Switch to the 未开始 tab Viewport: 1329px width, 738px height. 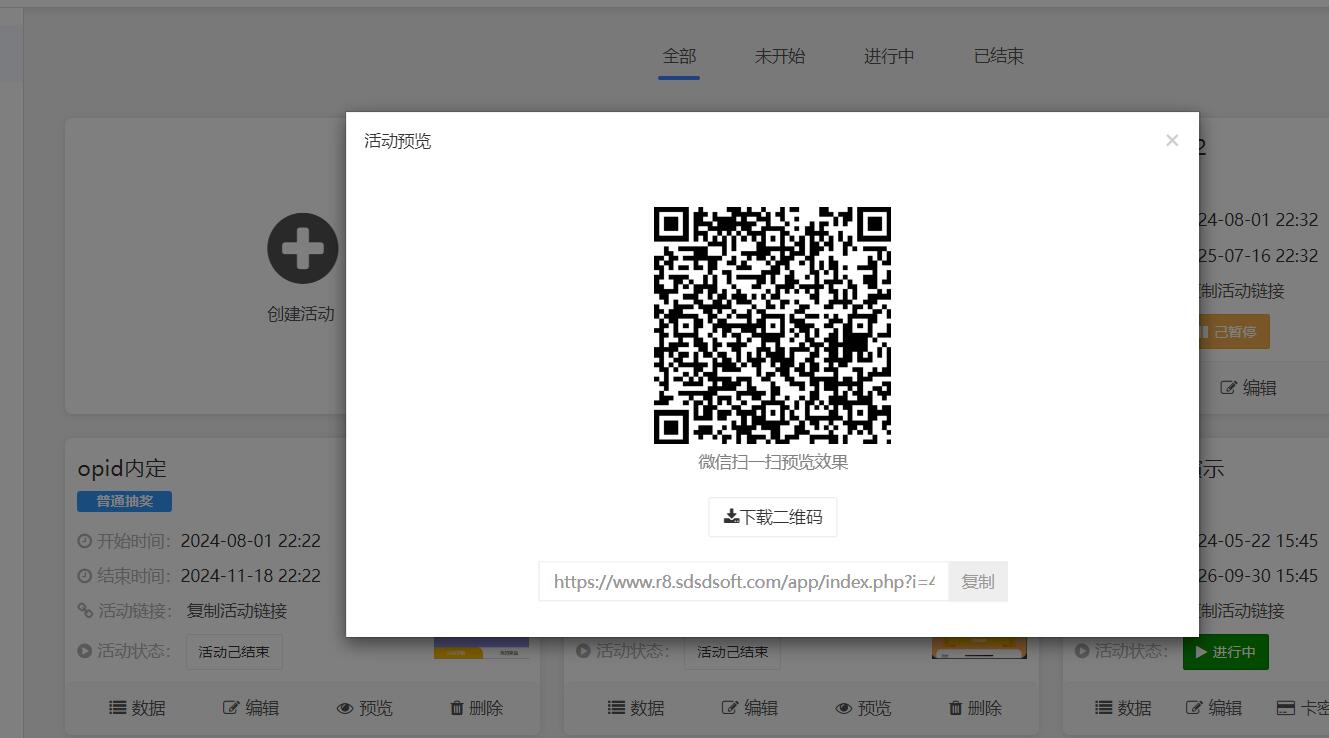click(779, 56)
